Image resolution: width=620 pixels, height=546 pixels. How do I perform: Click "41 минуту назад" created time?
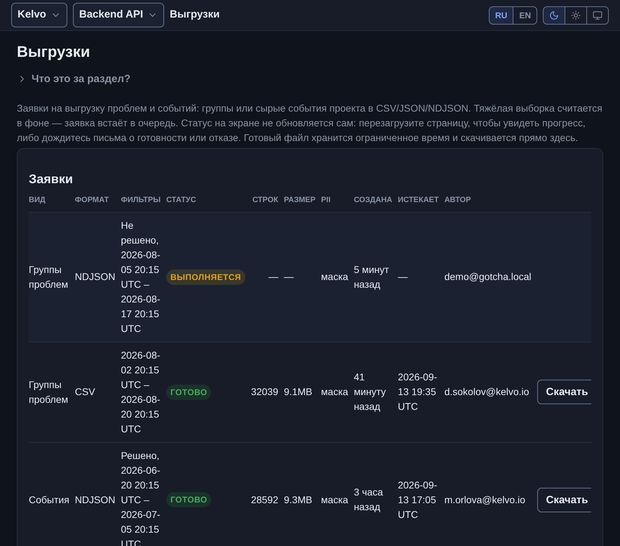(369, 392)
